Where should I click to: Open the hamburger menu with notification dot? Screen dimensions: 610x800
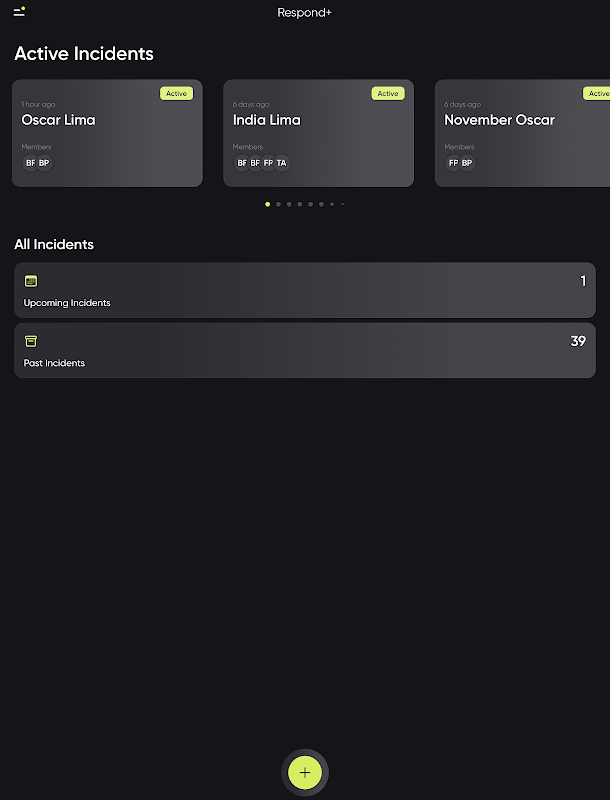pyautogui.click(x=19, y=12)
